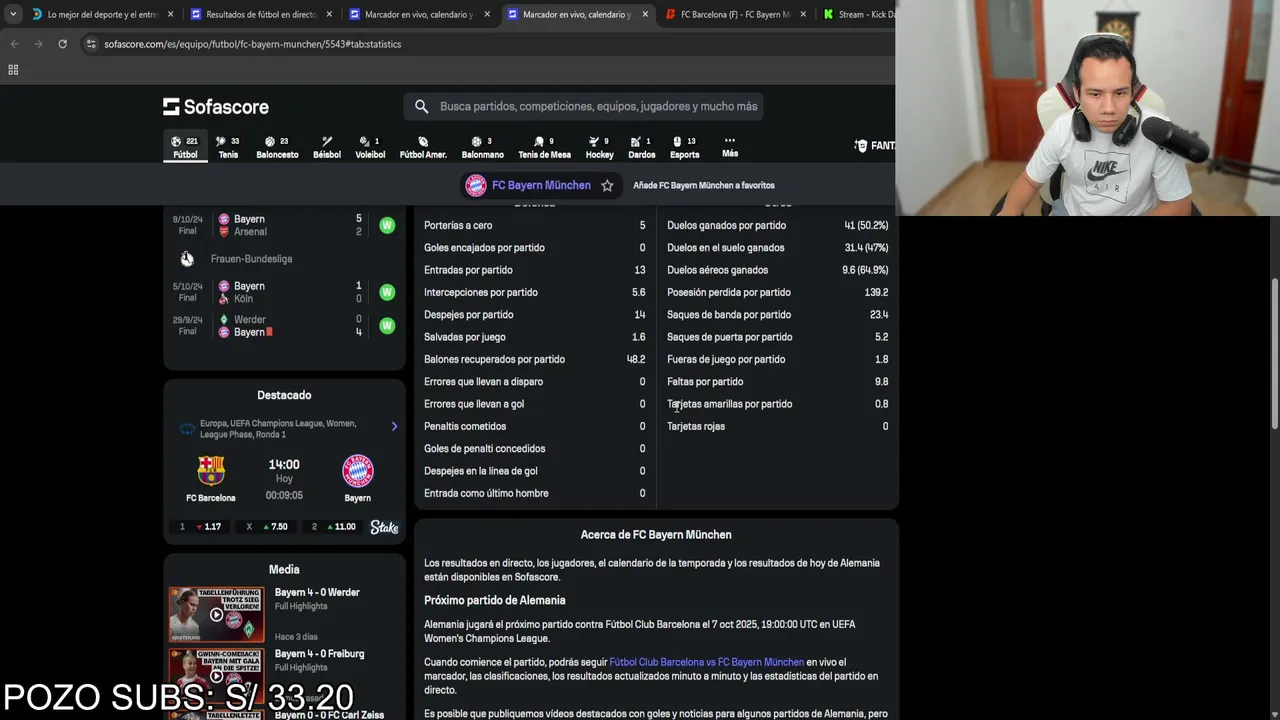Select the Fútbol sport icon
Viewport: 1280px width, 720px height.
185,147
